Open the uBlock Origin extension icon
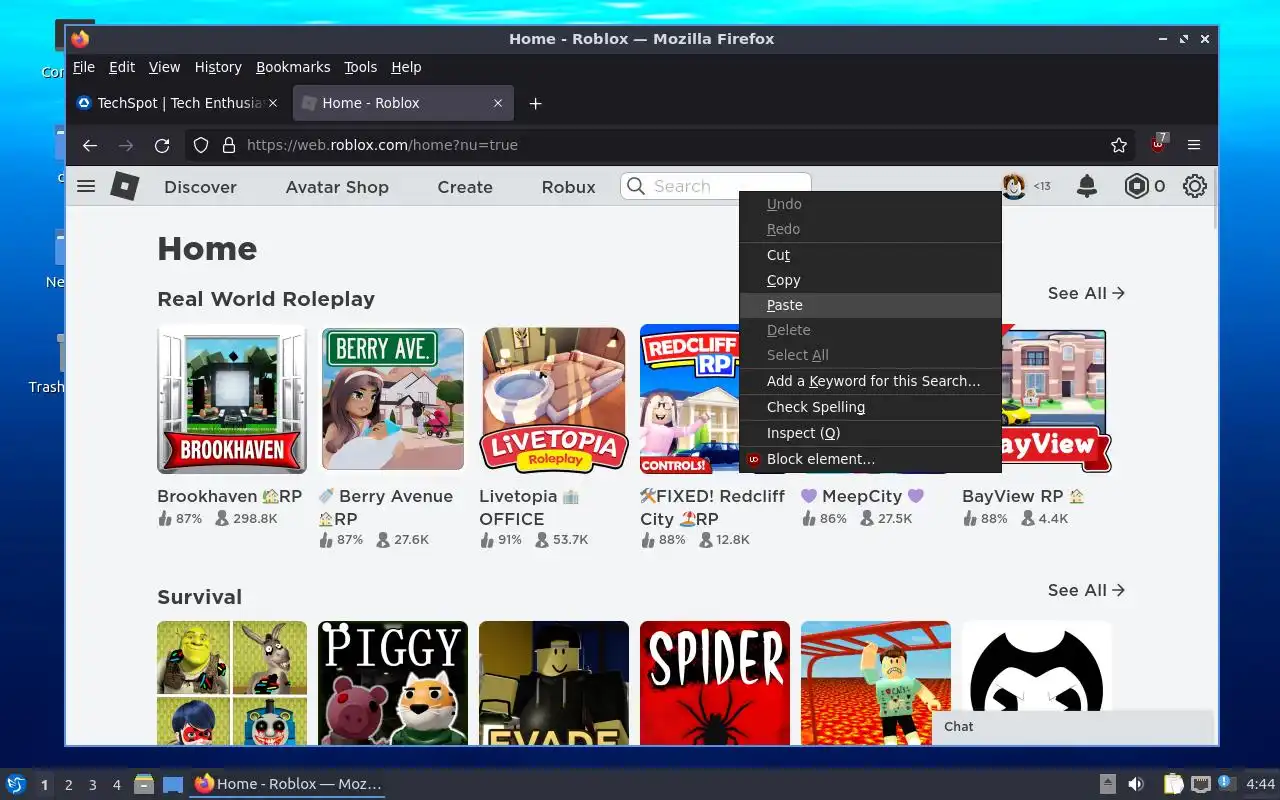Viewport: 1280px width, 800px height. (x=1158, y=143)
